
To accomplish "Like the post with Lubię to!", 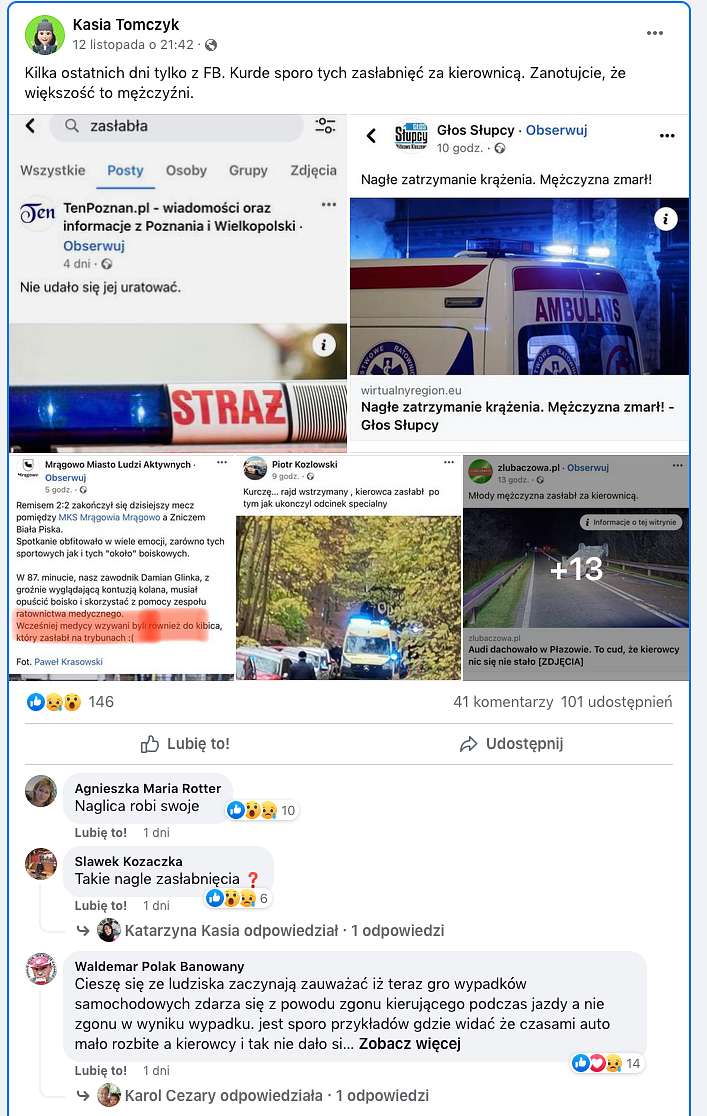I will [185, 744].
